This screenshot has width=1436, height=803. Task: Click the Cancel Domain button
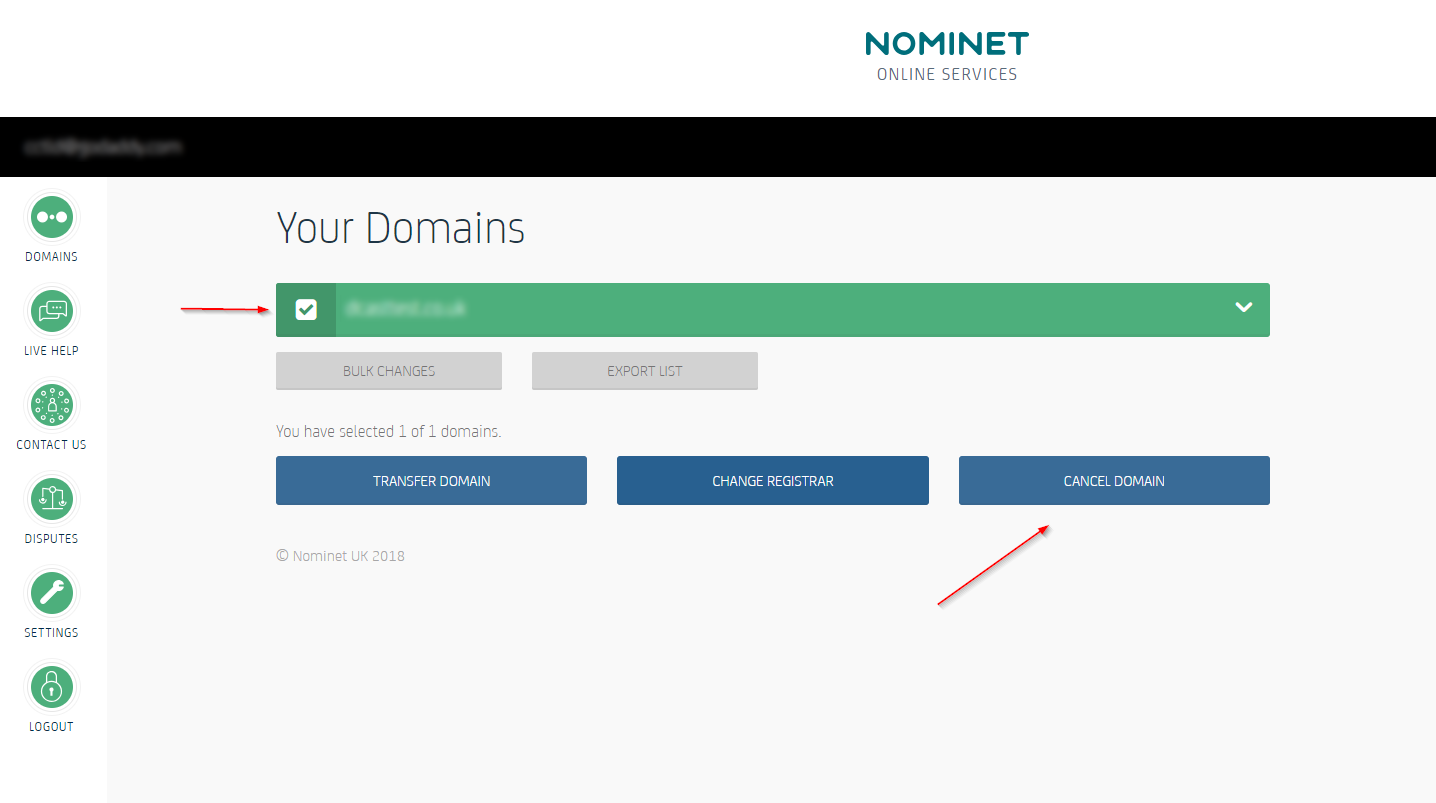[x=1114, y=481]
